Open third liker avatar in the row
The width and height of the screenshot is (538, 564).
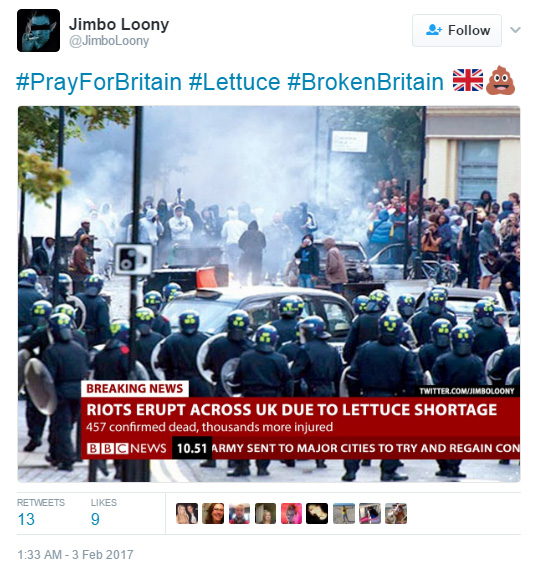(239, 513)
